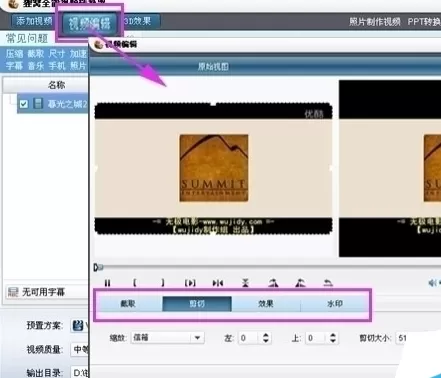Click the main window application logo icon
This screenshot has width=441, height=378.
[13, 4]
